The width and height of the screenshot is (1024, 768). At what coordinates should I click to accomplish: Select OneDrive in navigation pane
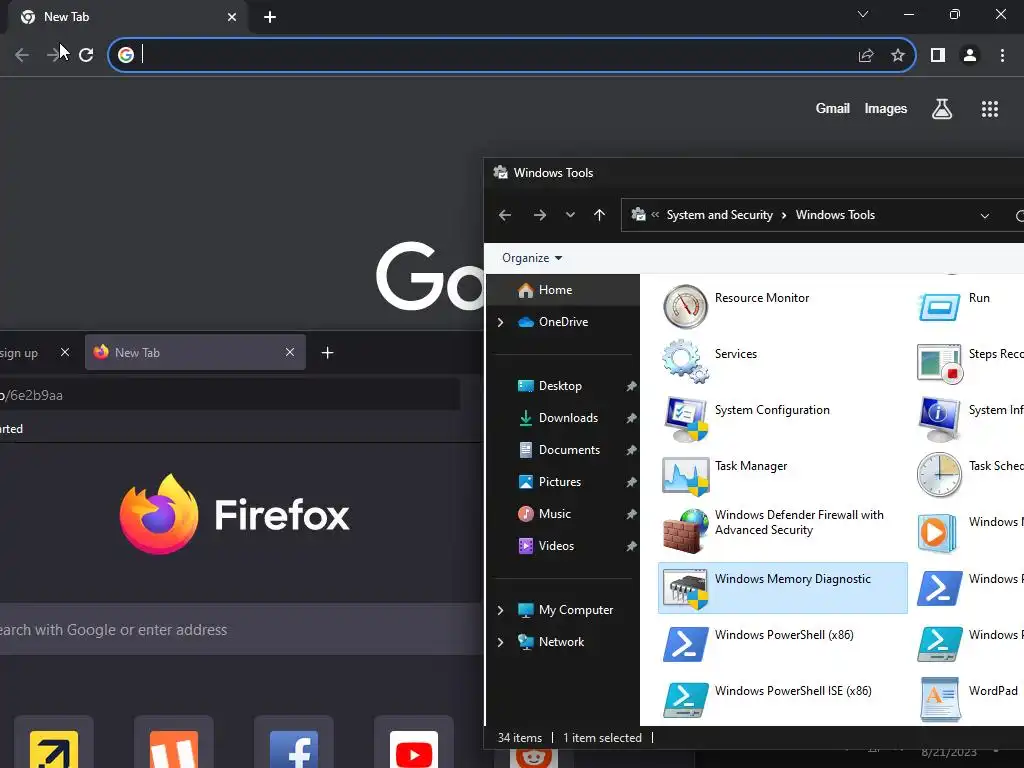pyautogui.click(x=563, y=322)
